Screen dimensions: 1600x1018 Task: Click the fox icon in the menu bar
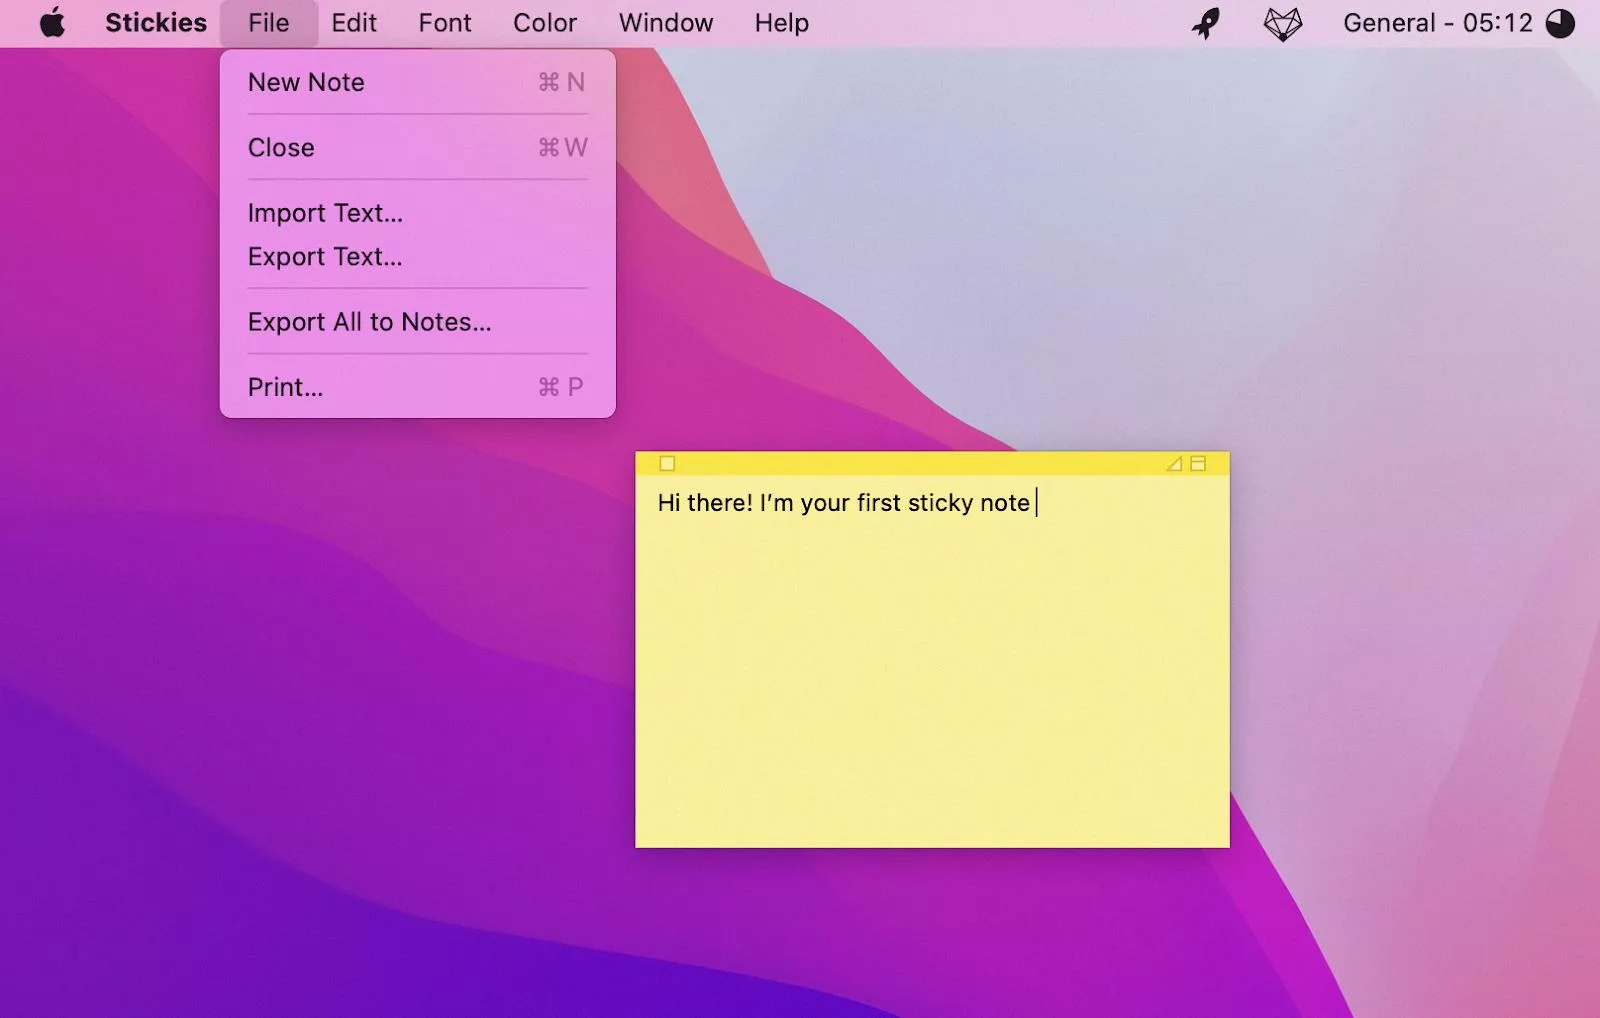(1283, 22)
